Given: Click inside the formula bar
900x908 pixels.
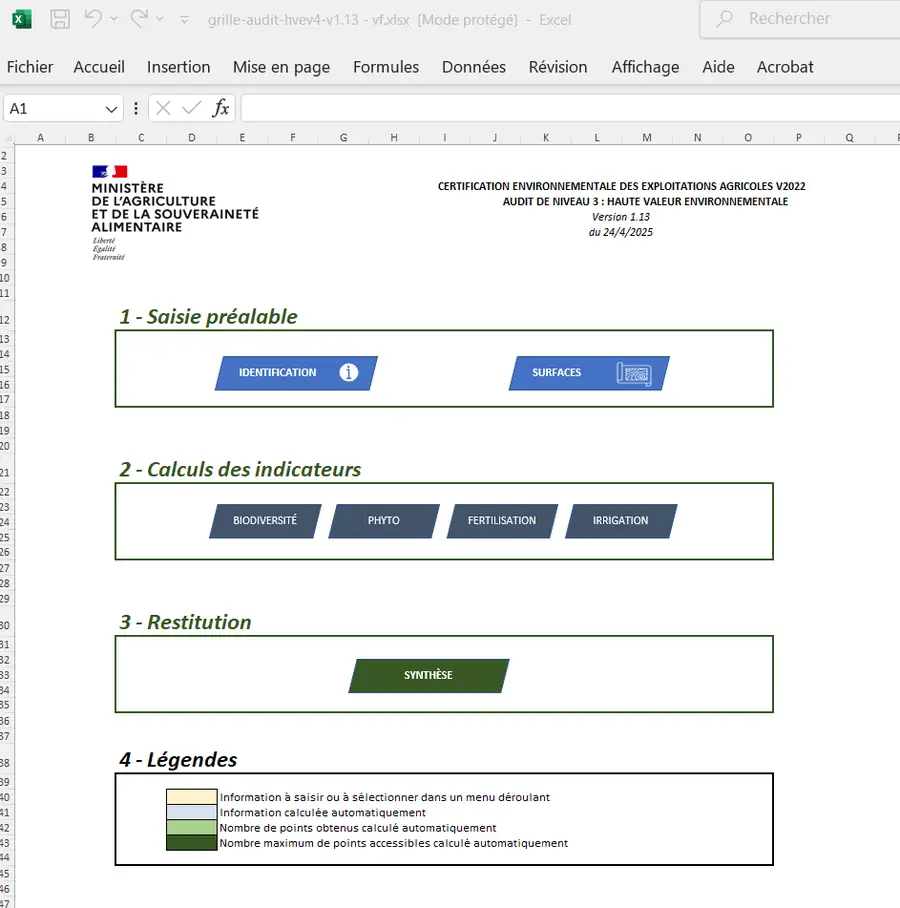Looking at the screenshot, I should tap(570, 108).
